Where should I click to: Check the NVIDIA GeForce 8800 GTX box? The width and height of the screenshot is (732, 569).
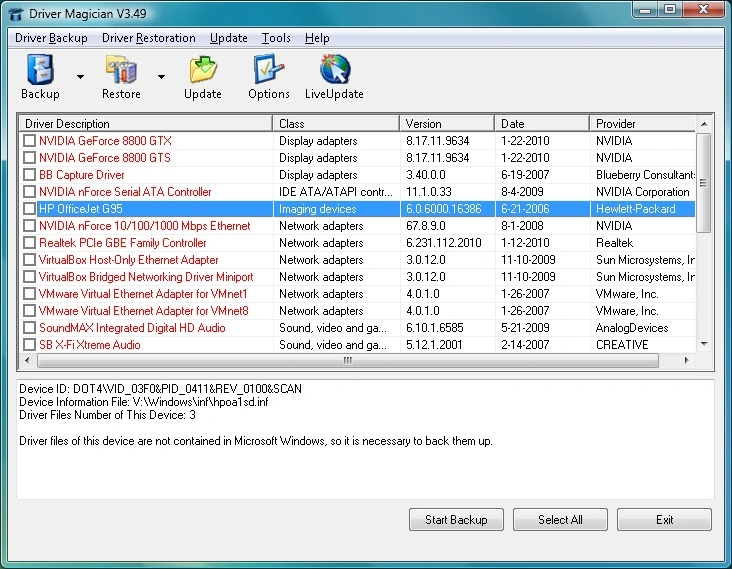[x=30, y=141]
